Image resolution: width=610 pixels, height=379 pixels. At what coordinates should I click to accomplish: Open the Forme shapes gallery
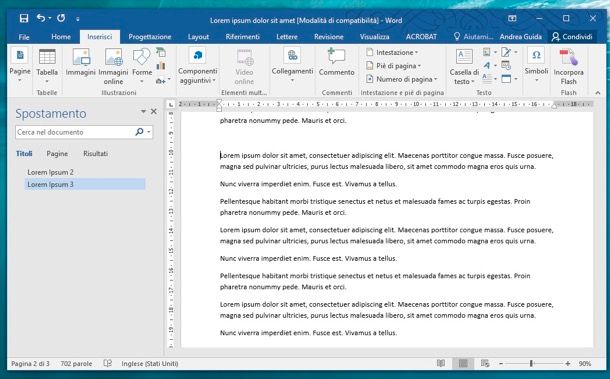point(142,65)
